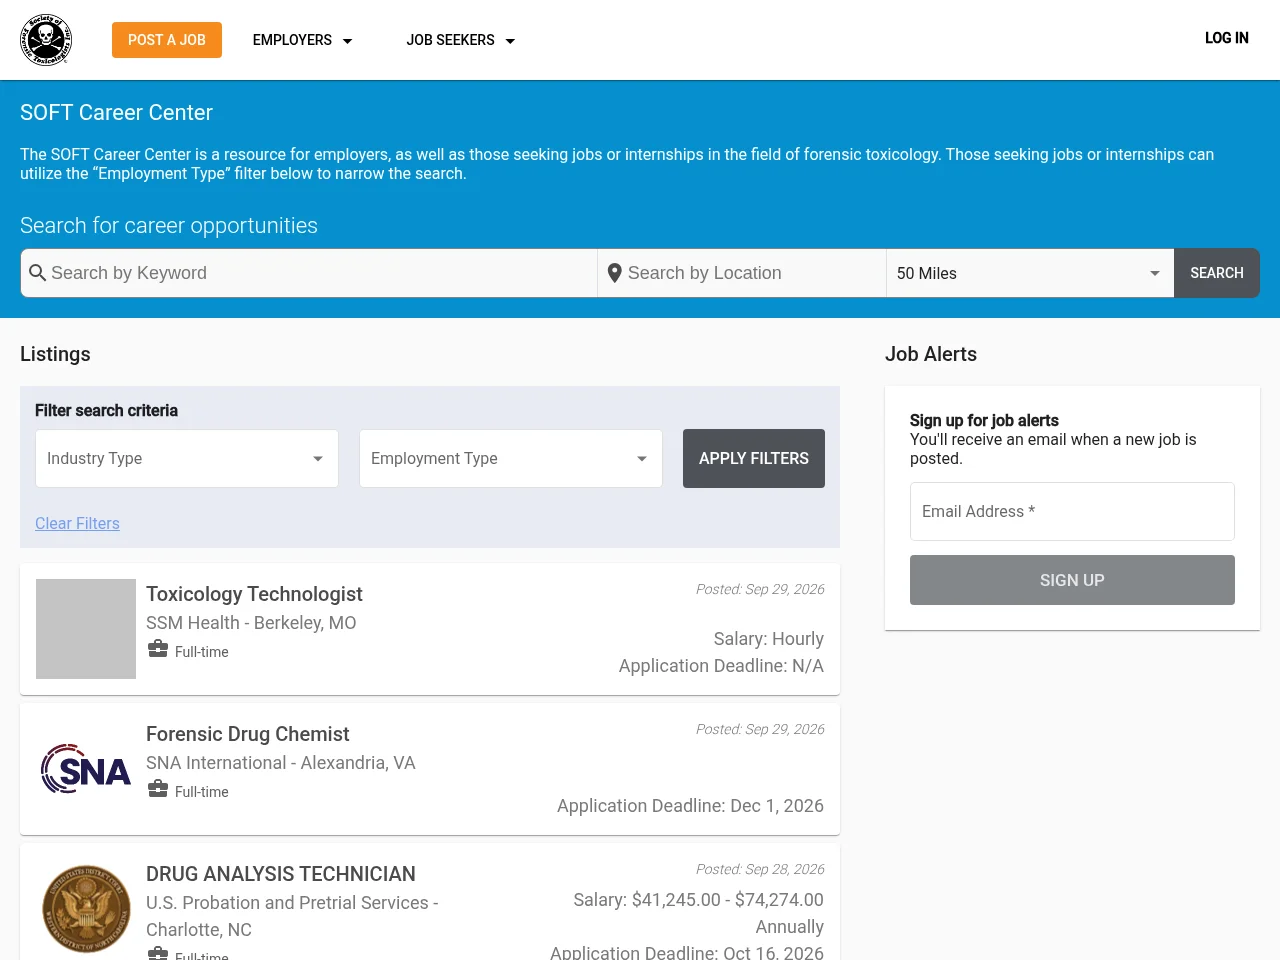The height and width of the screenshot is (960, 1280).
Task: Click the 'Job Alerts' heading
Action: click(x=931, y=354)
